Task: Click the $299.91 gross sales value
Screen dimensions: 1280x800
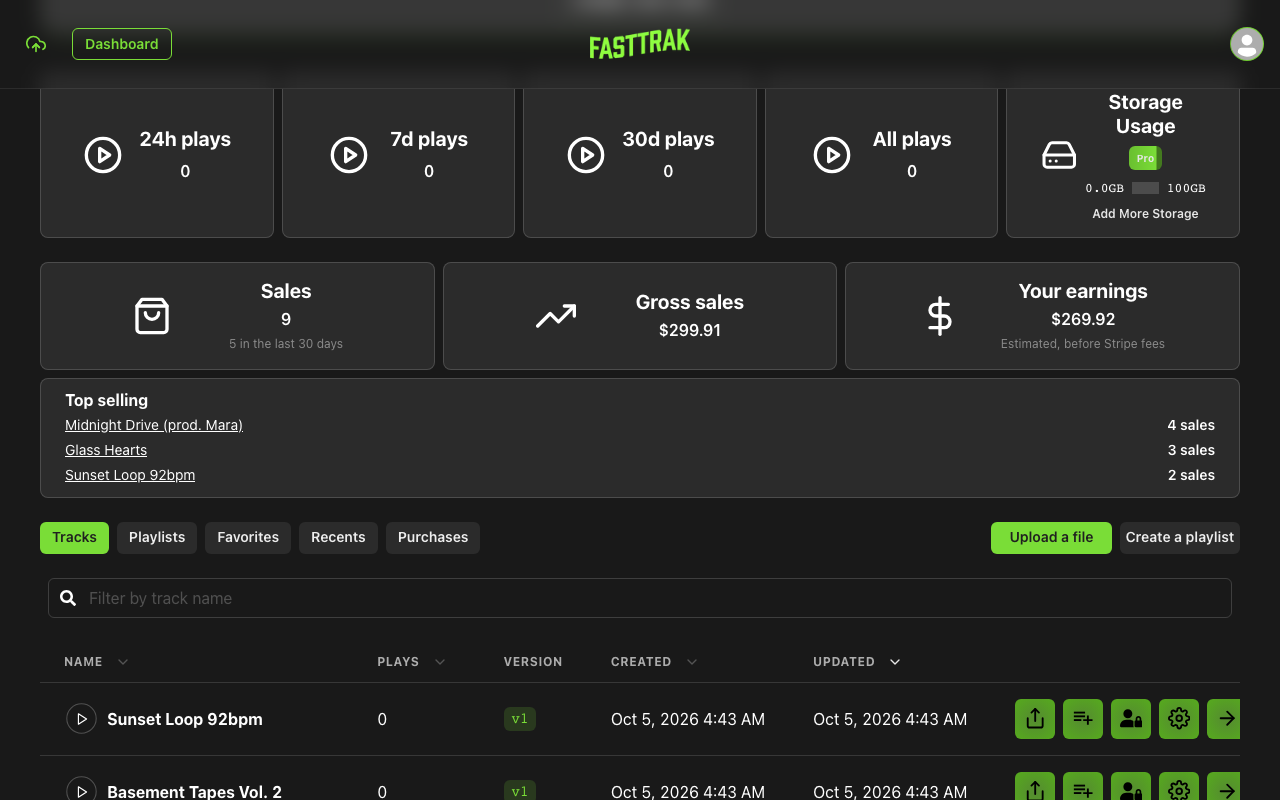Action: pyautogui.click(x=690, y=330)
